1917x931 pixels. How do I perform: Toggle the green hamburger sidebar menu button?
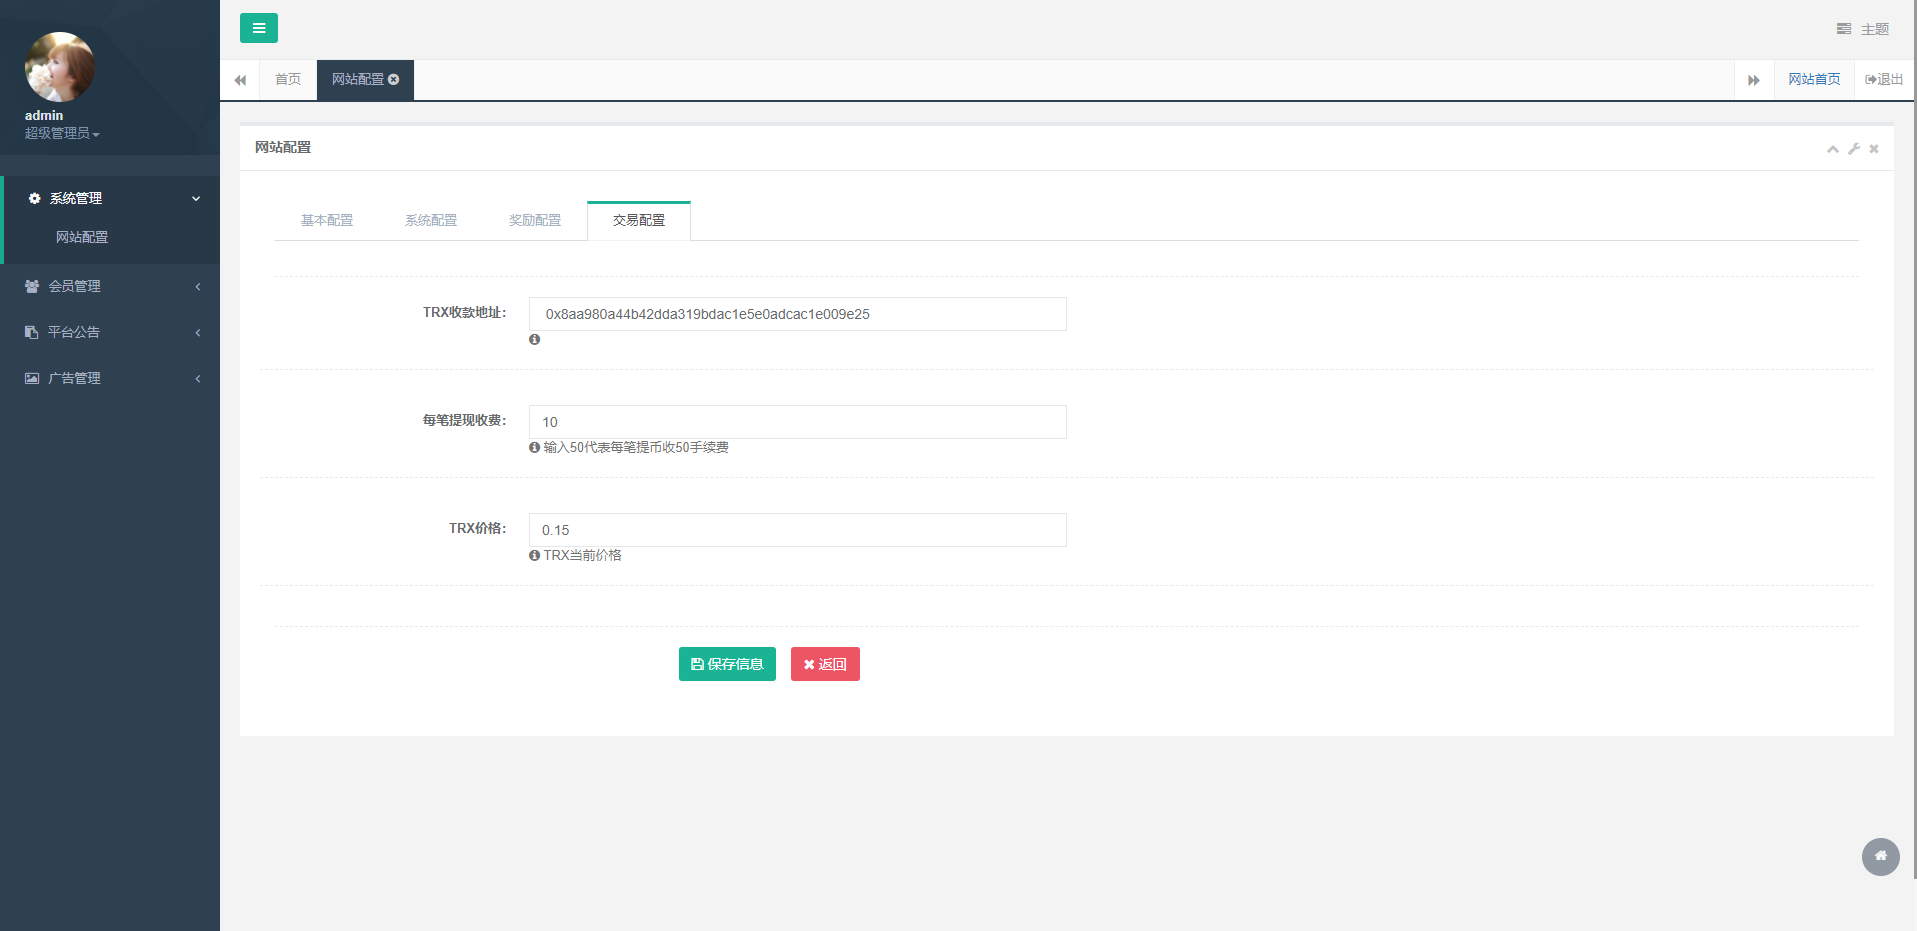(258, 28)
